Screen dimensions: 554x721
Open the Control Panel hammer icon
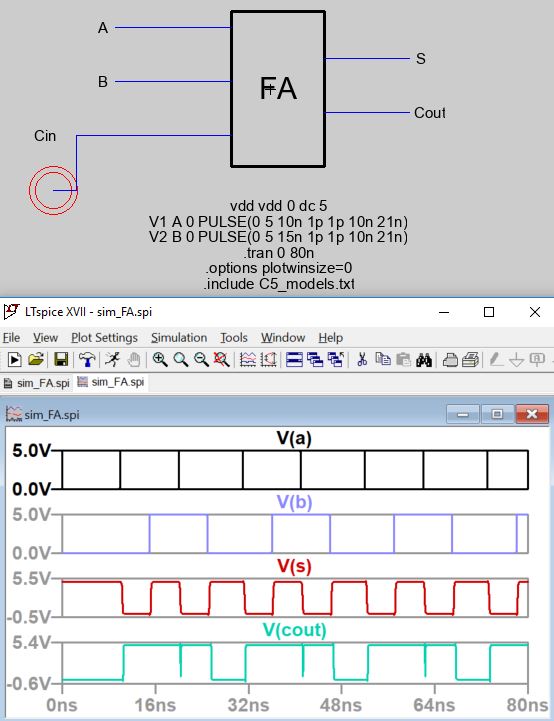click(x=87, y=360)
